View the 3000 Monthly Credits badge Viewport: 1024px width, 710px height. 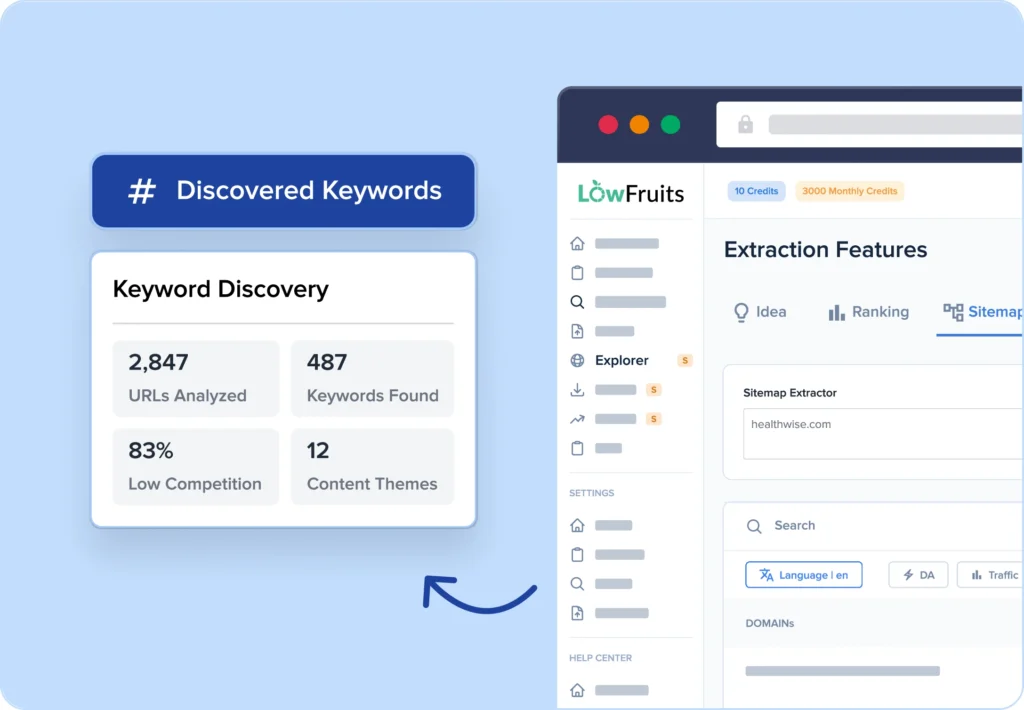click(850, 191)
